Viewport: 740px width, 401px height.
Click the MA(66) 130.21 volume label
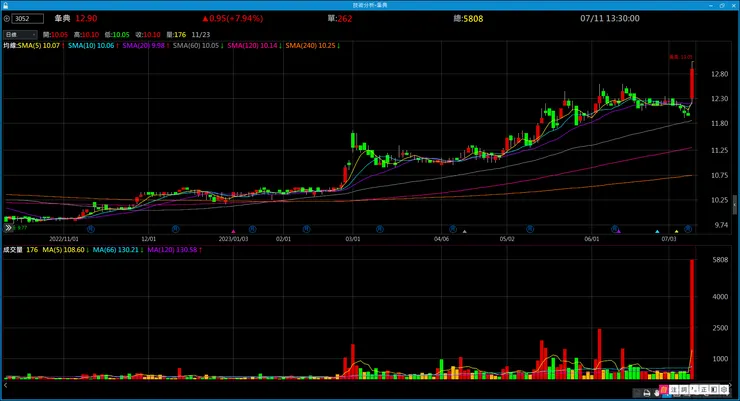(x=116, y=250)
